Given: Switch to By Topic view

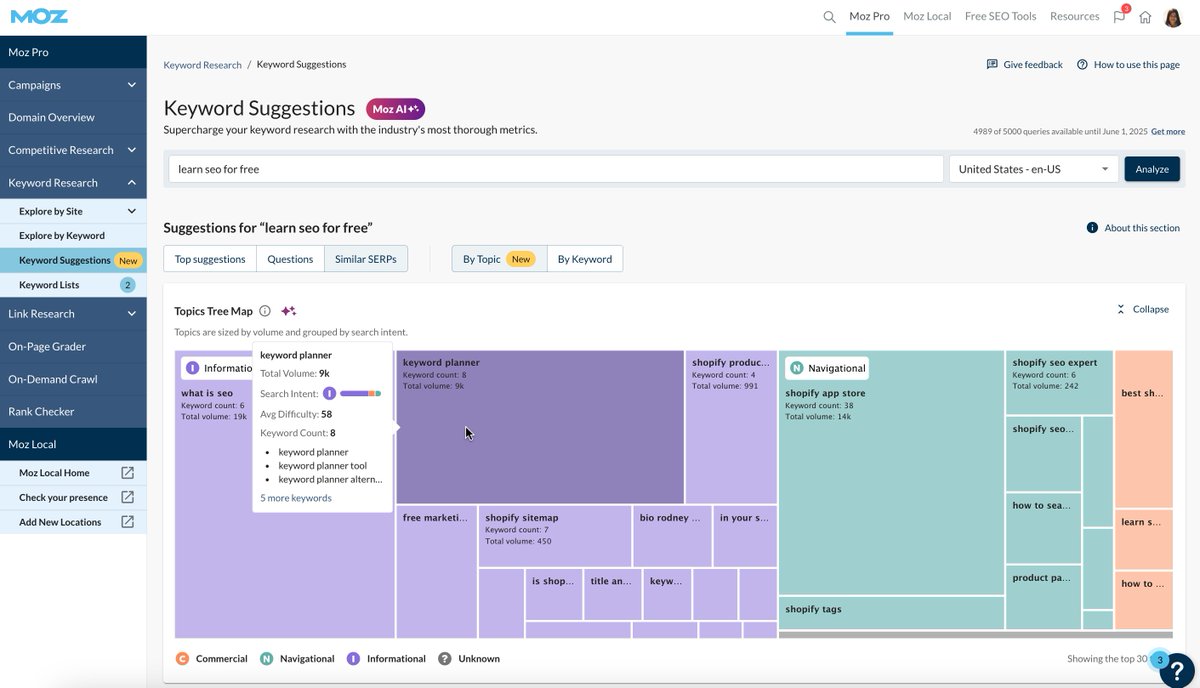Looking at the screenshot, I should coord(499,259).
